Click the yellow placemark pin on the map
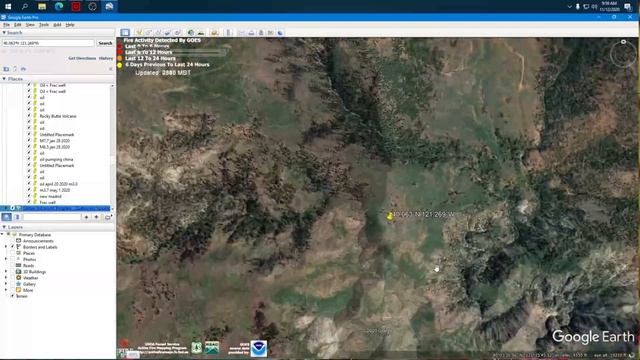The height and width of the screenshot is (360, 640). pyautogui.click(x=390, y=216)
